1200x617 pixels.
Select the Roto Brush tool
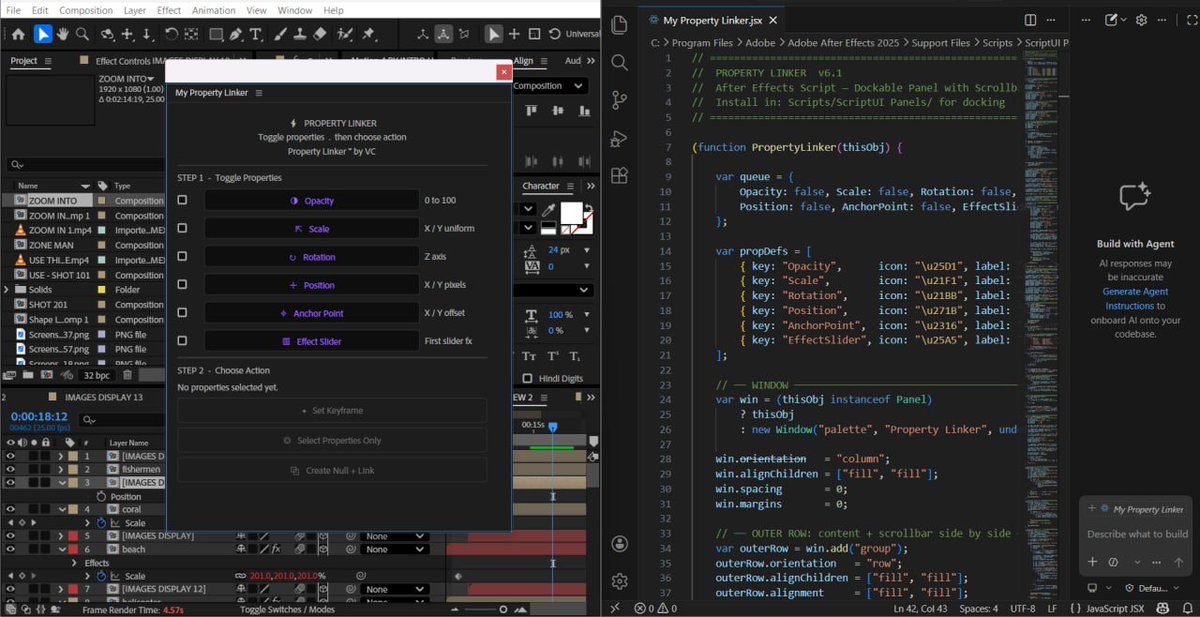(346, 34)
